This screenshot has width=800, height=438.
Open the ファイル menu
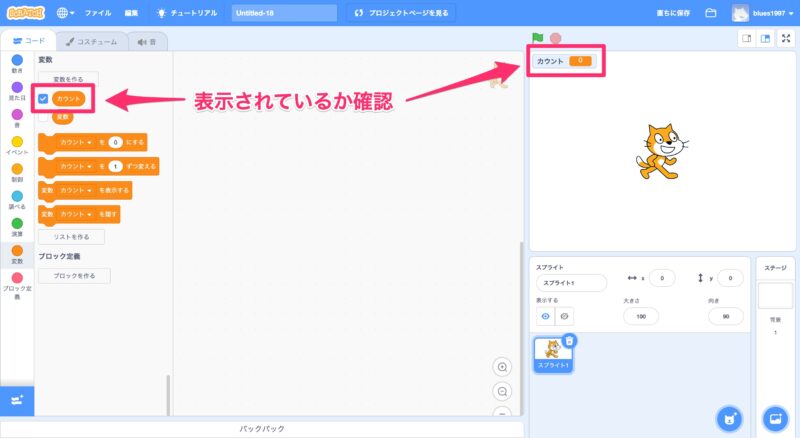click(98, 13)
